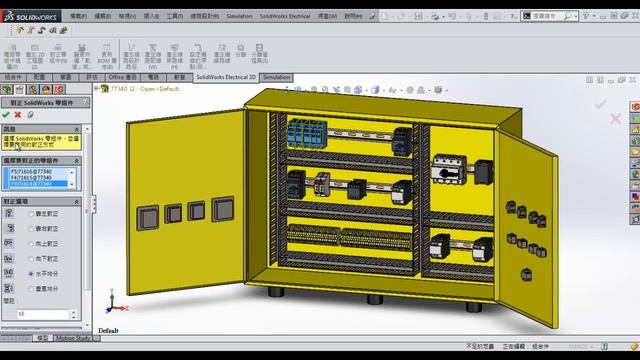
Task: Click the horizontal distribute icon beside 水平均分
Action: [9, 273]
